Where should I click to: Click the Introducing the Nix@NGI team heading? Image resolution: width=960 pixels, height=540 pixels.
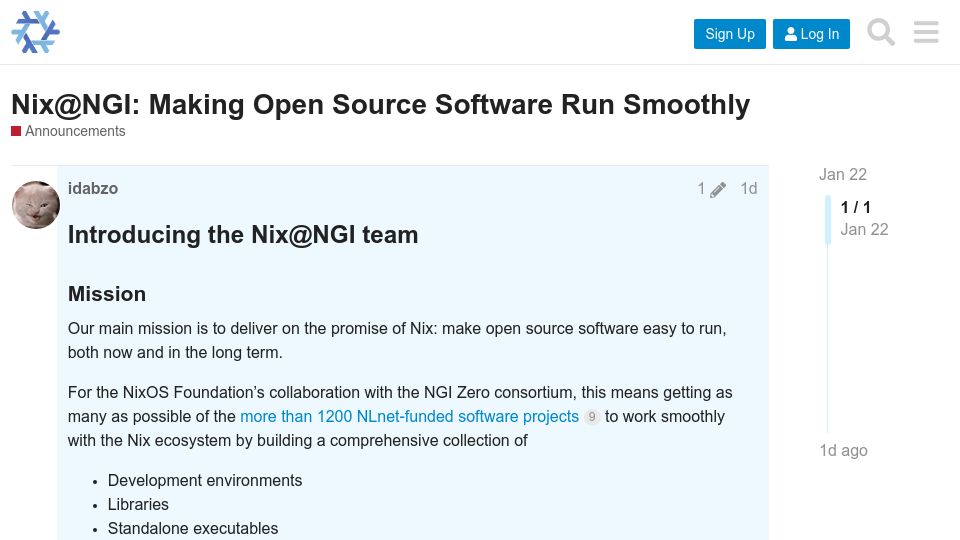coord(243,235)
